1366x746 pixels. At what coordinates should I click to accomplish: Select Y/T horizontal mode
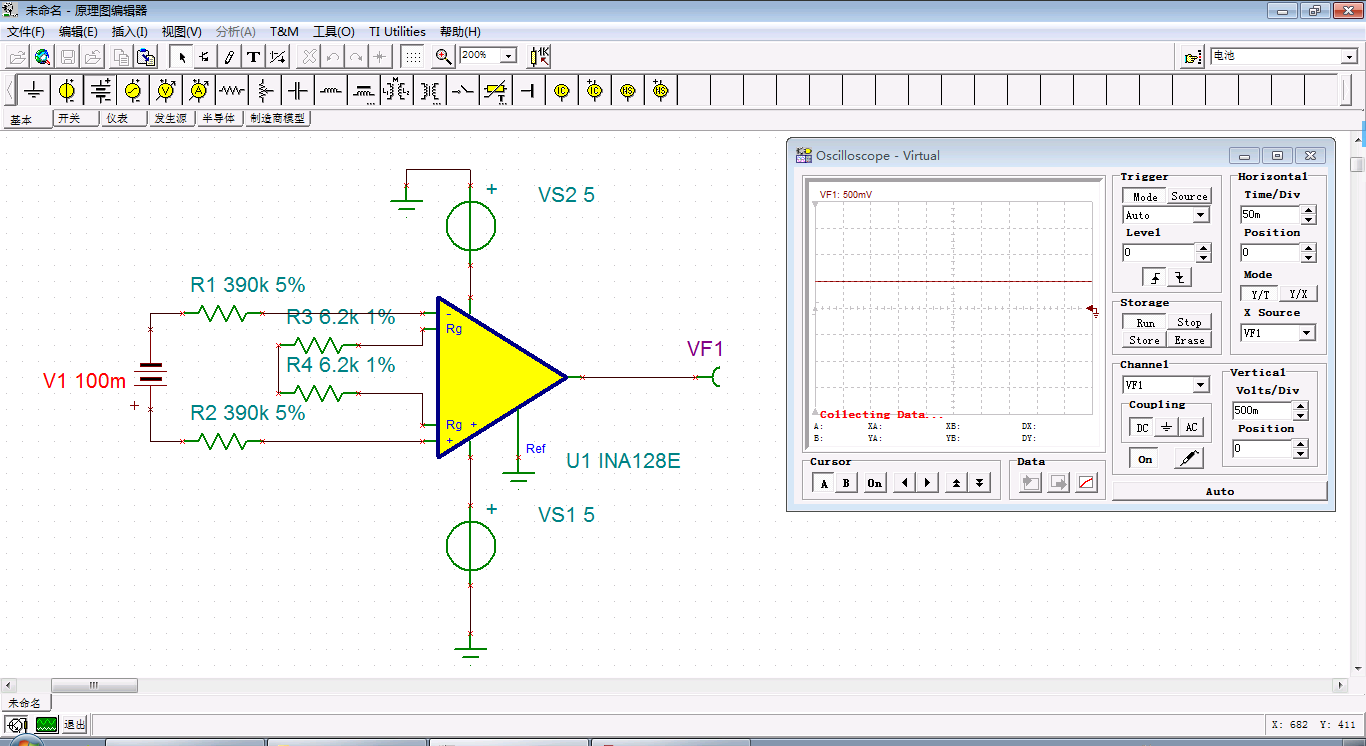pos(1260,295)
